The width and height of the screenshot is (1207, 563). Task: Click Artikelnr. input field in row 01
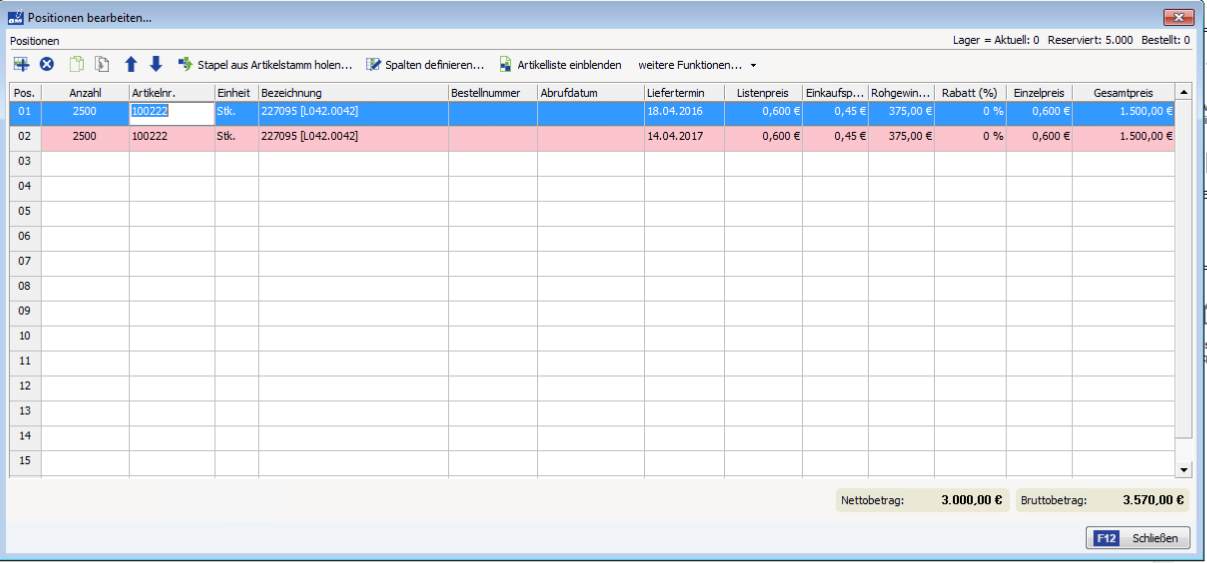172,113
